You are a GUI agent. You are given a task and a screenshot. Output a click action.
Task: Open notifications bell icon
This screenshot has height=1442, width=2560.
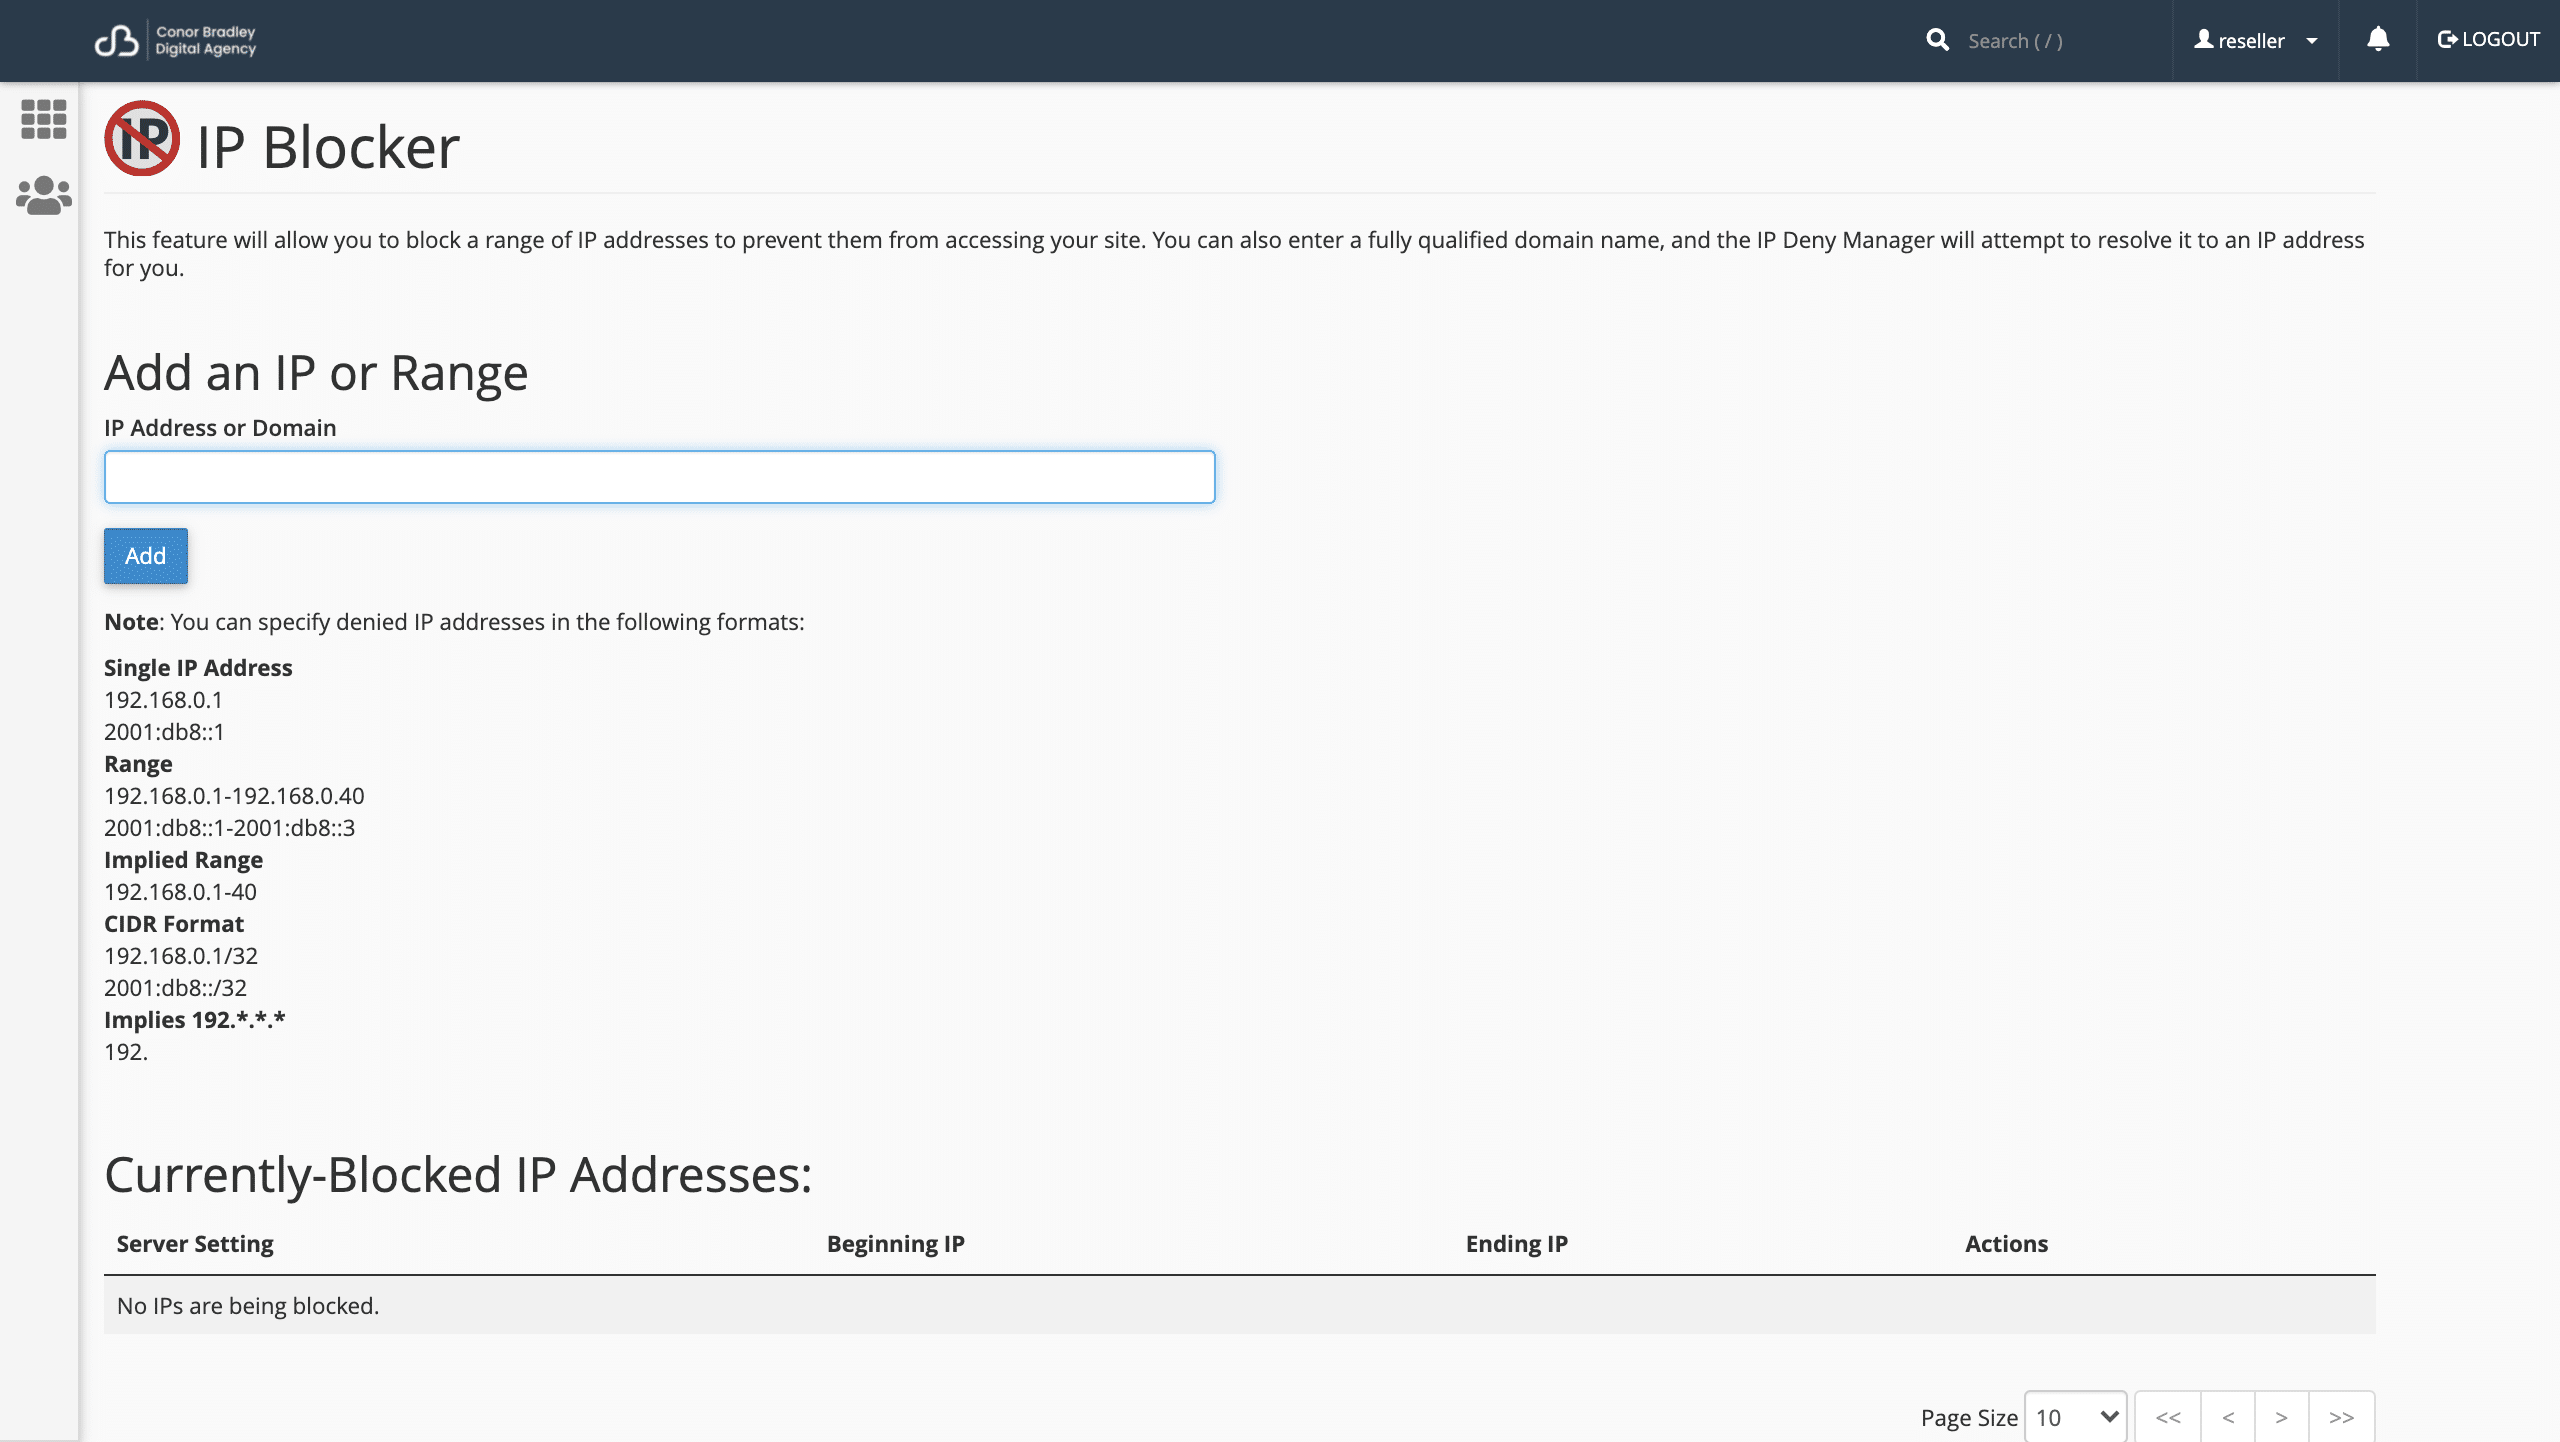click(2378, 40)
